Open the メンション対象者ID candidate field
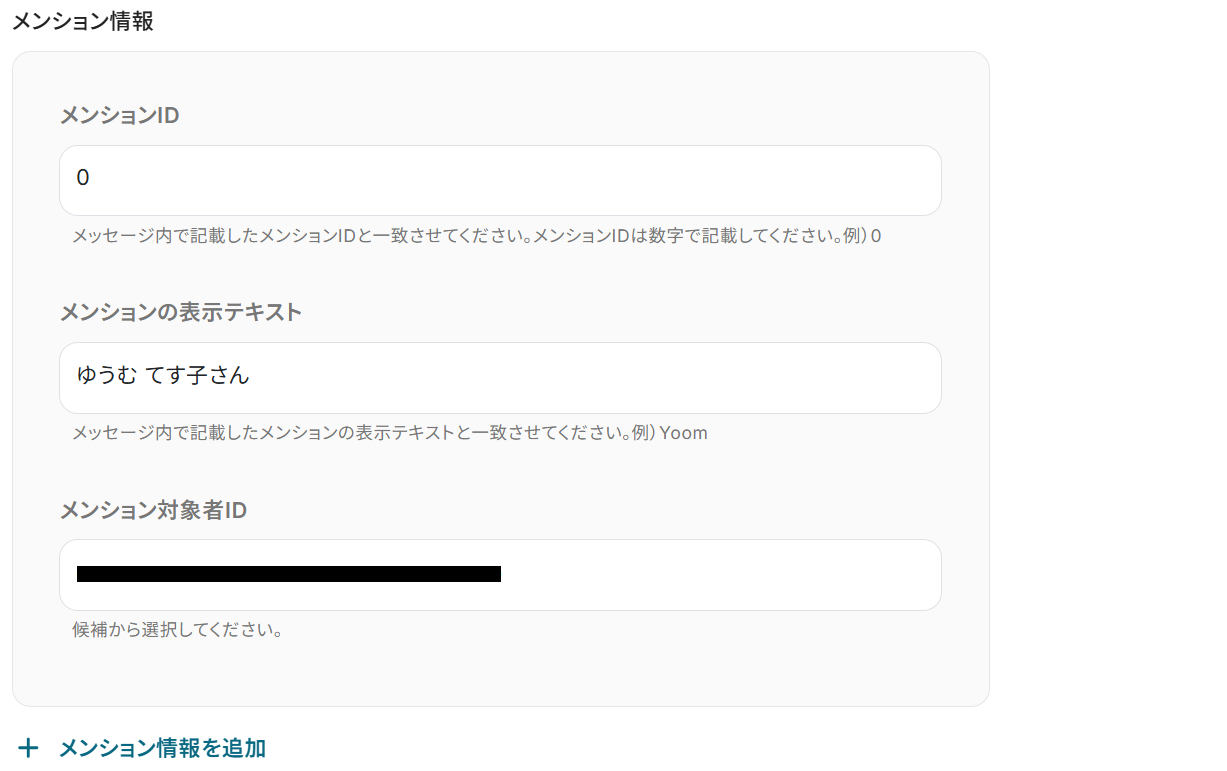The width and height of the screenshot is (1227, 771). tap(500, 575)
